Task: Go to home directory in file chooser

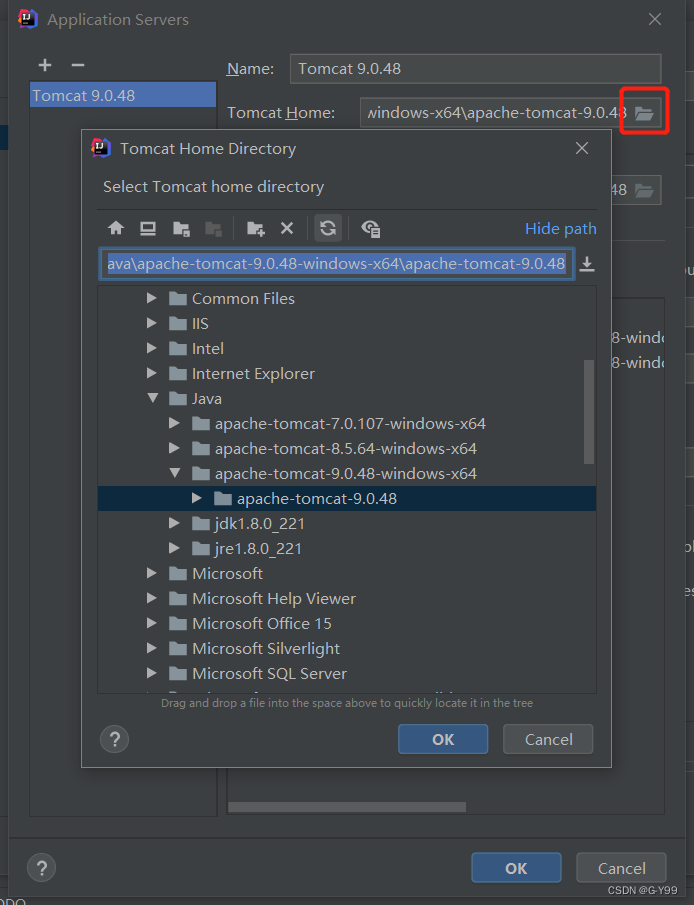Action: tap(116, 229)
